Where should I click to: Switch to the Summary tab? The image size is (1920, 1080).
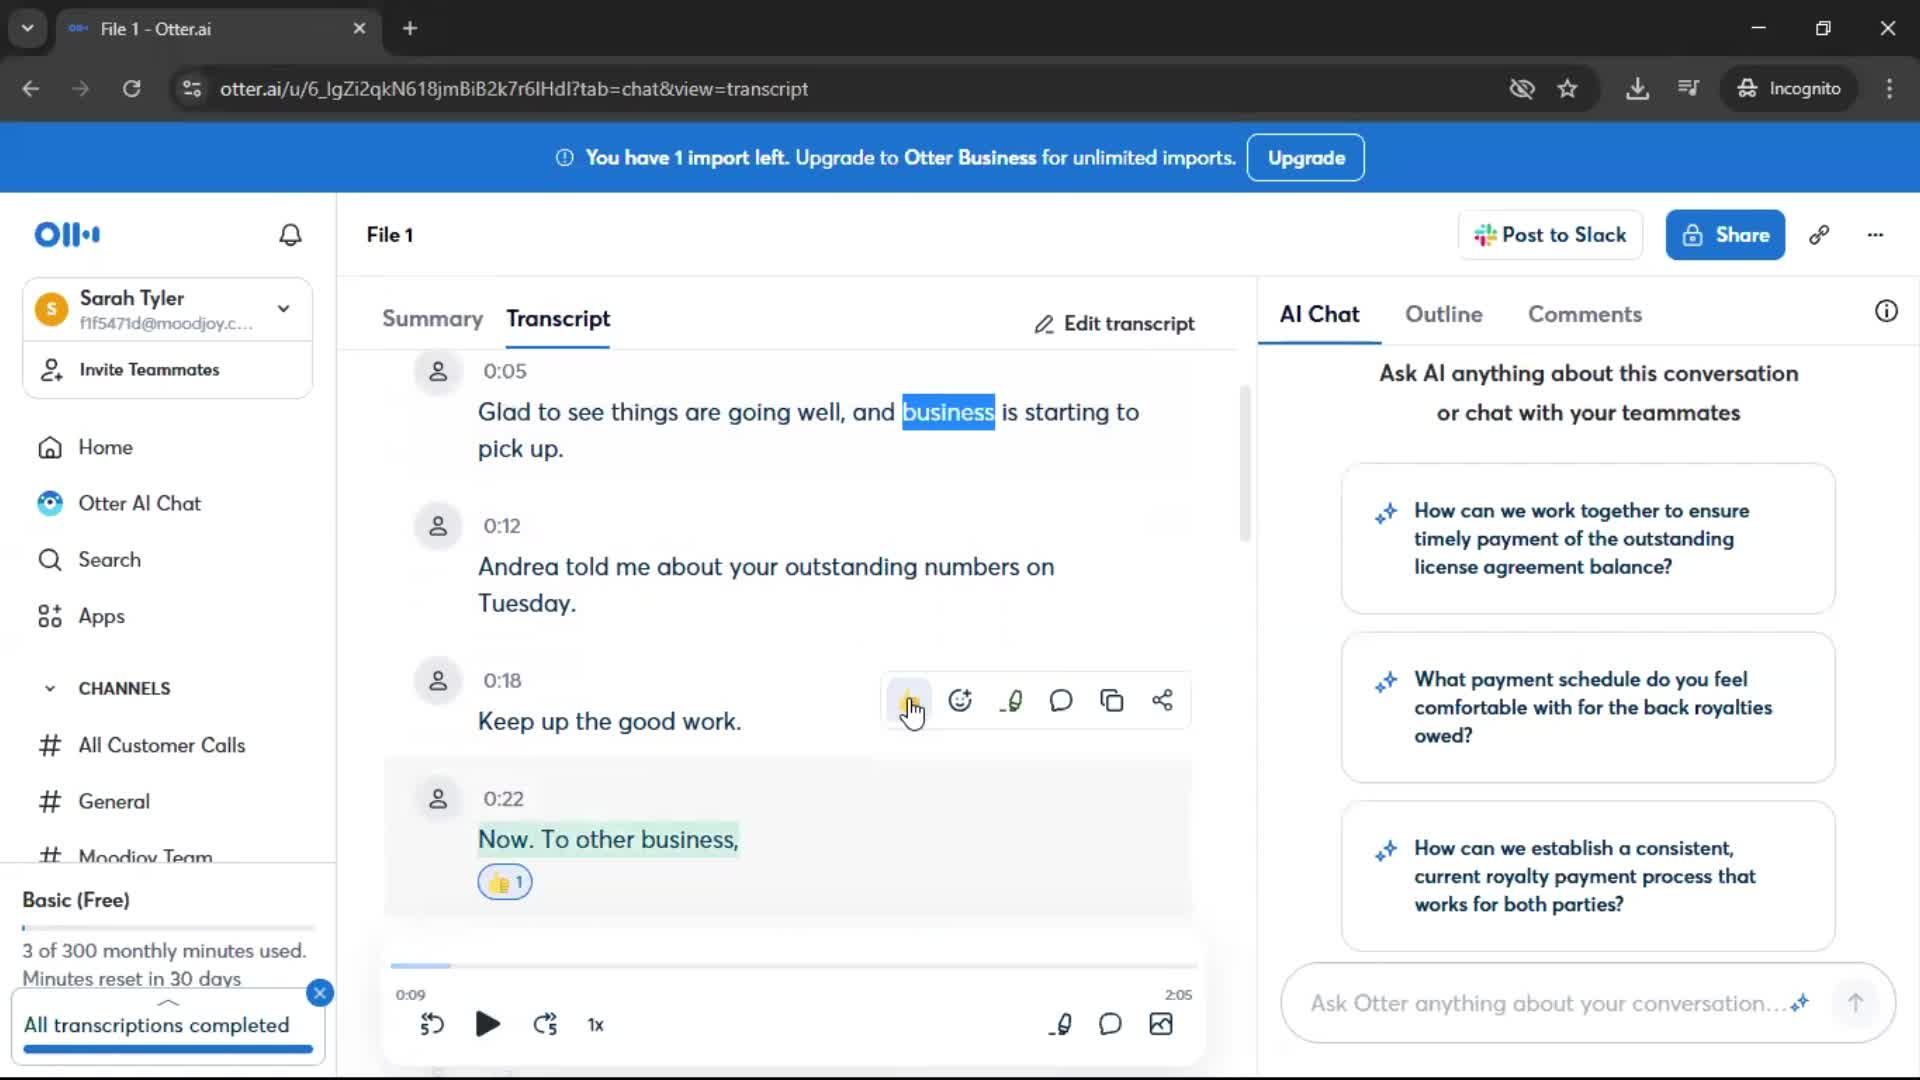point(432,318)
